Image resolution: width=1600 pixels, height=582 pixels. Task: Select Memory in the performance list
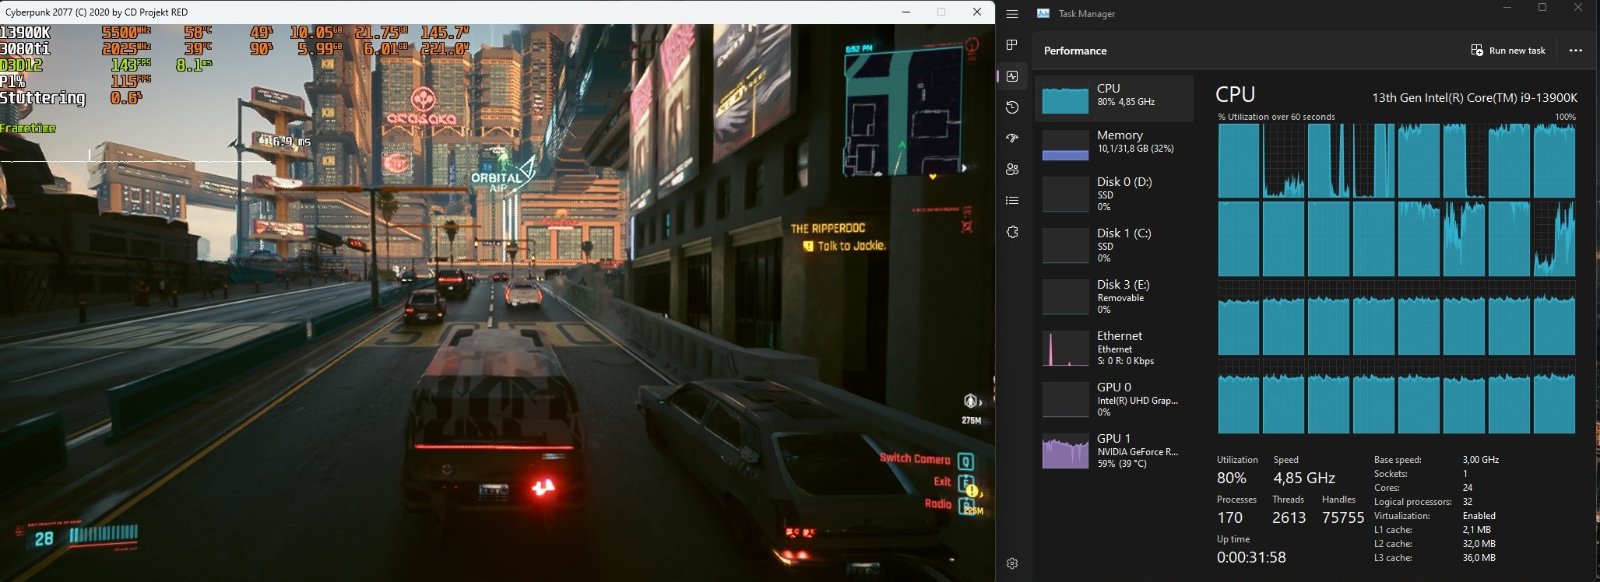[1114, 145]
